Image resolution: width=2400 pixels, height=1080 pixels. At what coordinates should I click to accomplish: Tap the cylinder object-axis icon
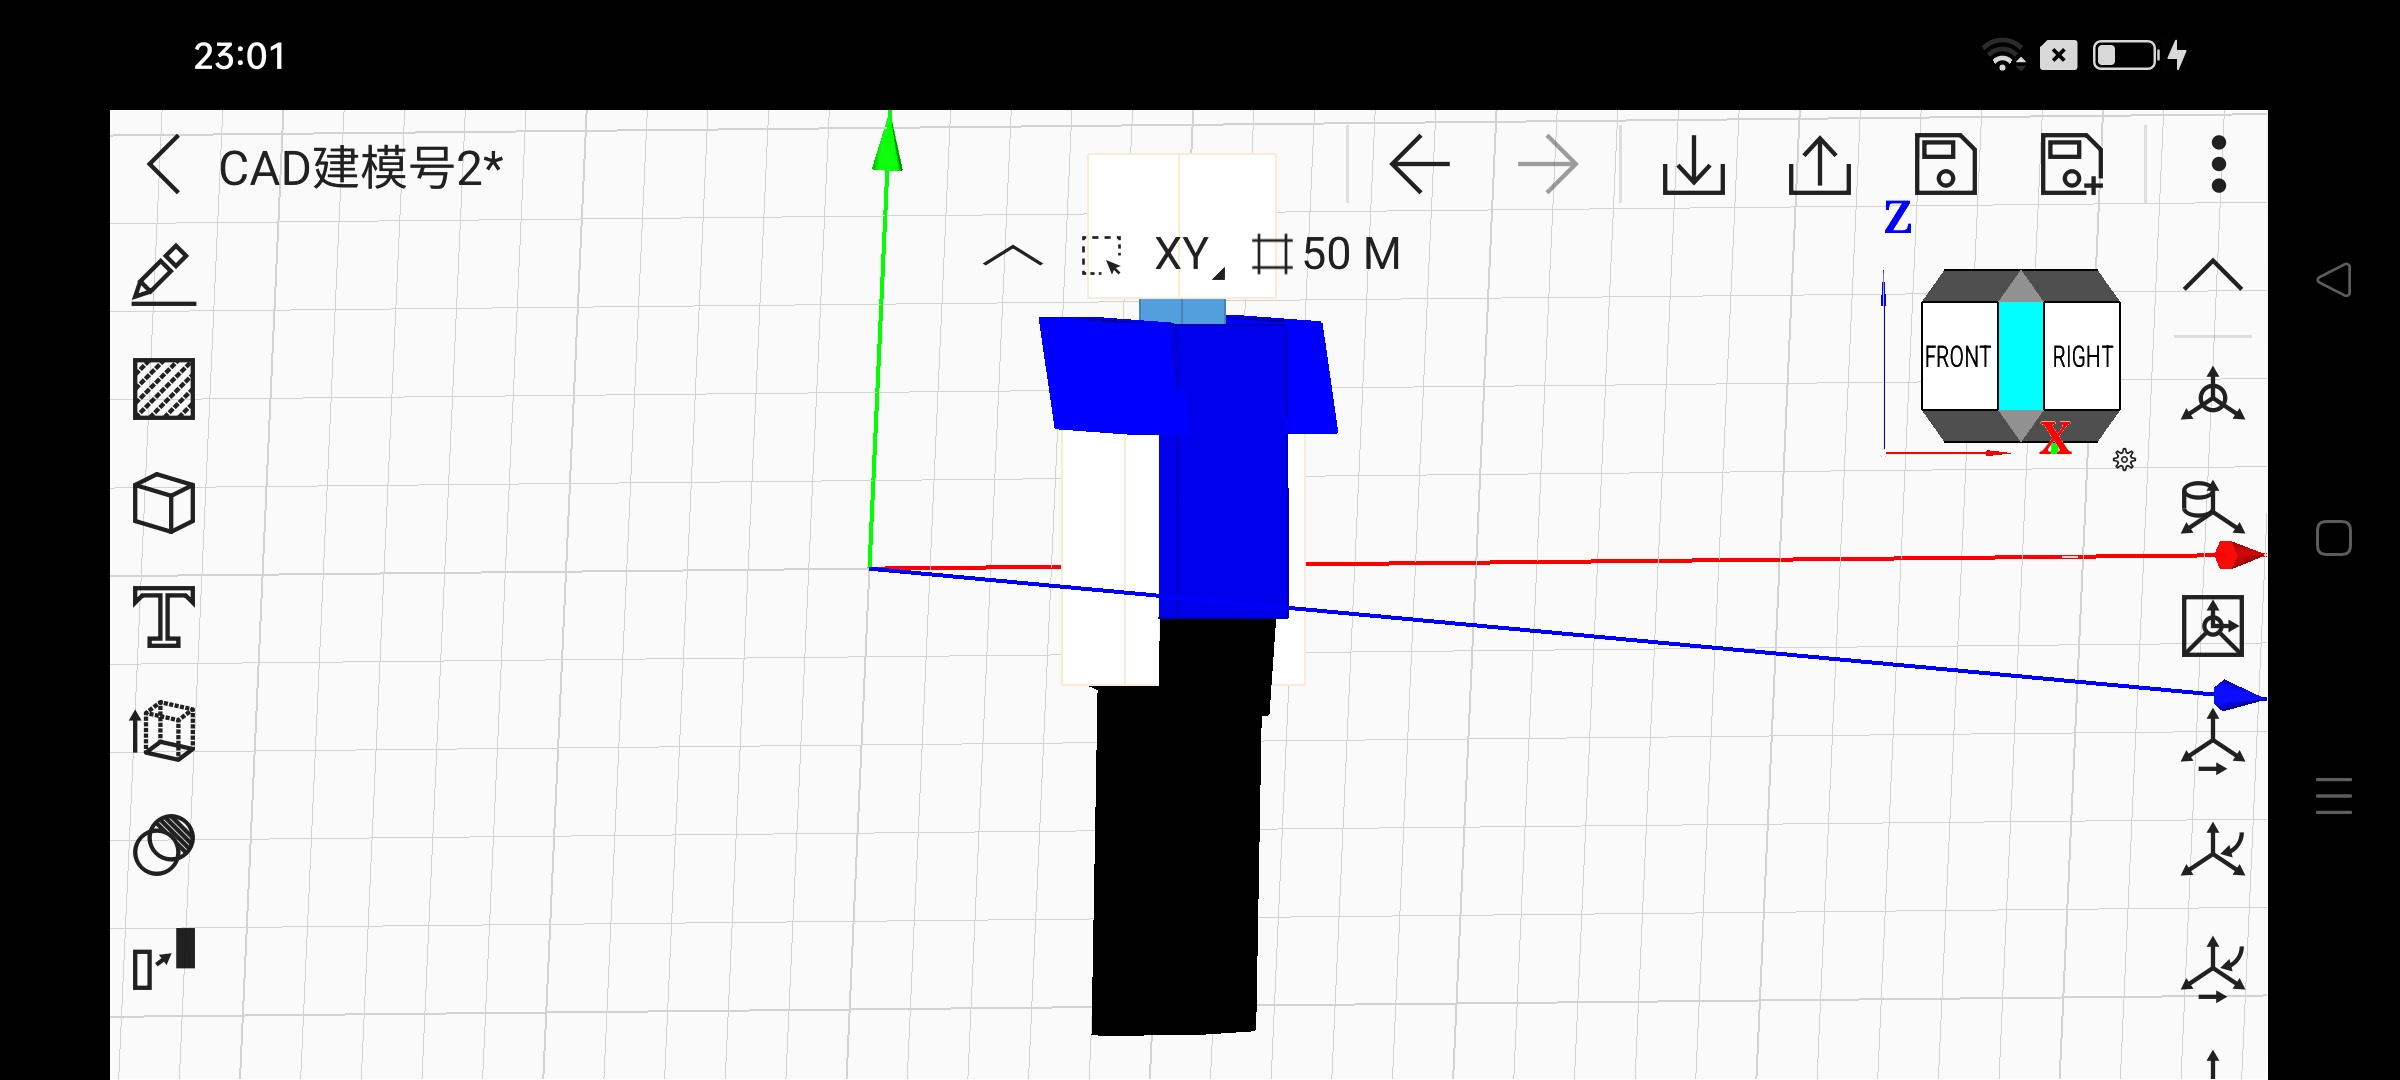(x=2213, y=508)
